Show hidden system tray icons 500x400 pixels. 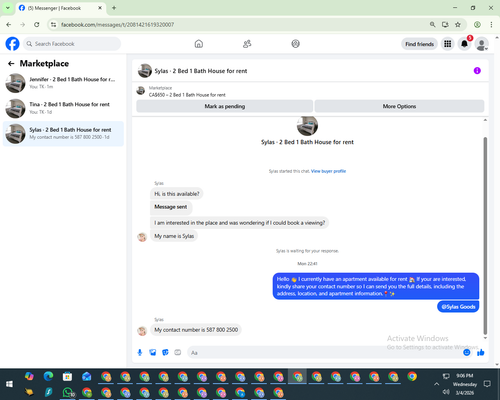pyautogui.click(x=436, y=384)
